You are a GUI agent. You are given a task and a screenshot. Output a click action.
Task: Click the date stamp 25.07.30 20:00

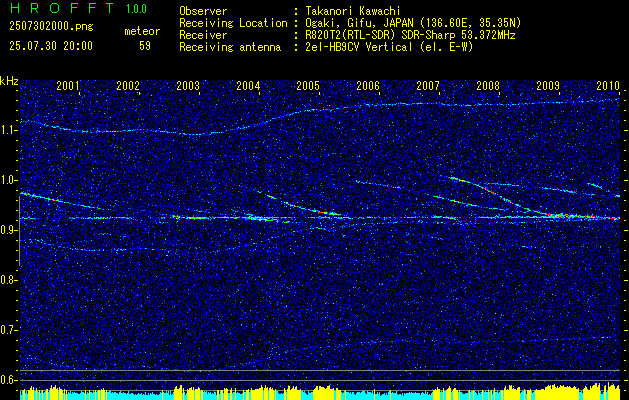[51, 46]
